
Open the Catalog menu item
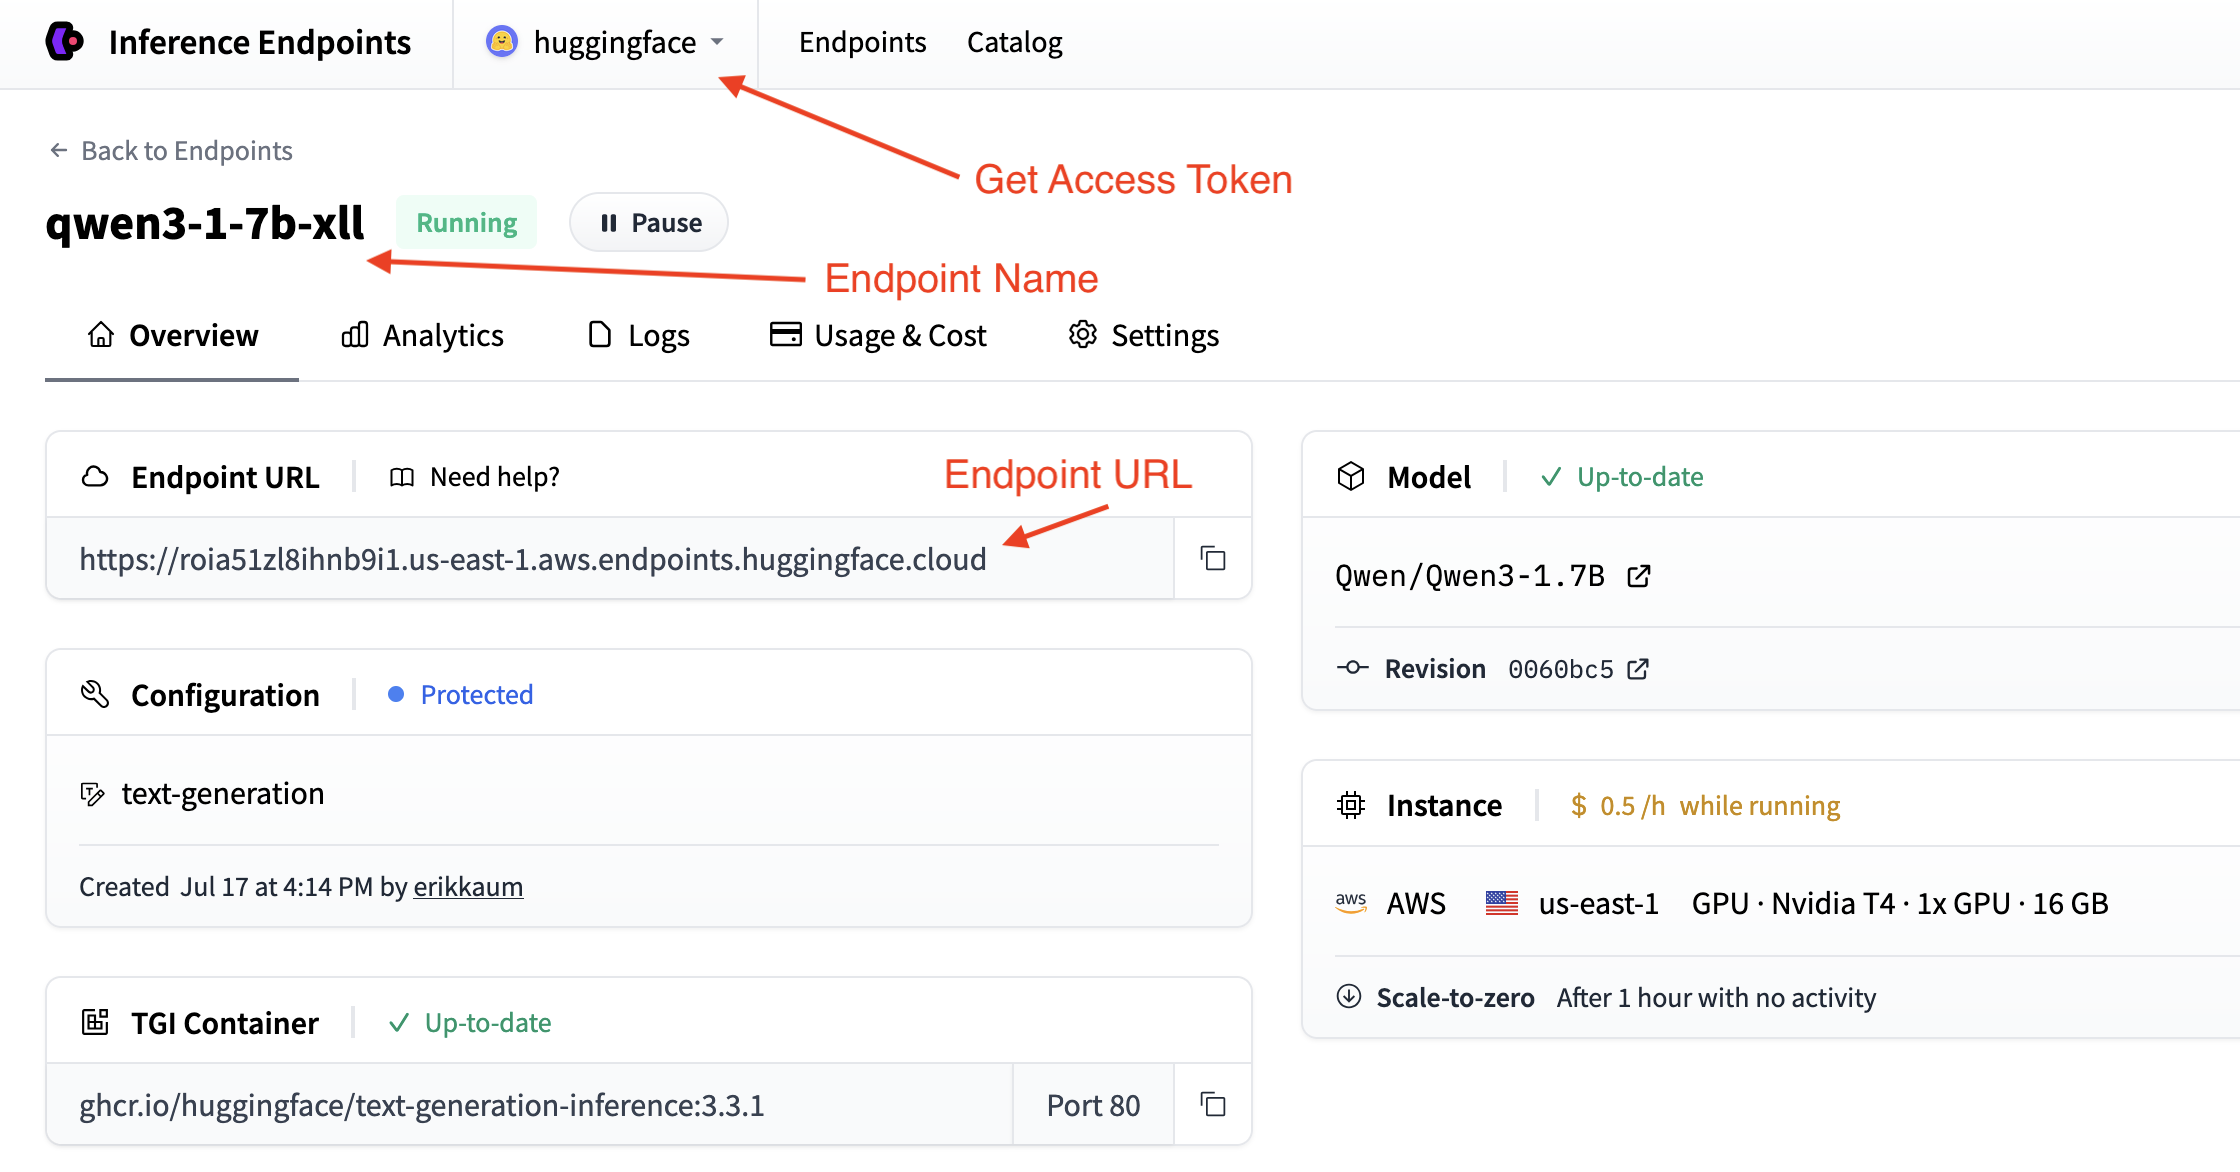coord(1014,42)
